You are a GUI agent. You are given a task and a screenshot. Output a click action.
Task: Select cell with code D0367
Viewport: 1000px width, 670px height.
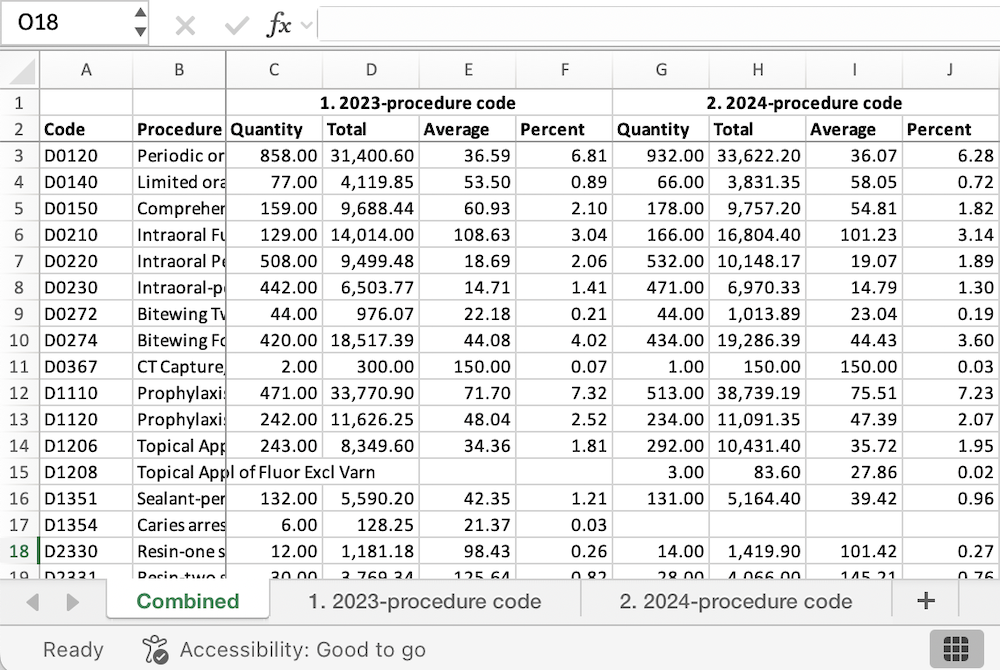pos(86,367)
